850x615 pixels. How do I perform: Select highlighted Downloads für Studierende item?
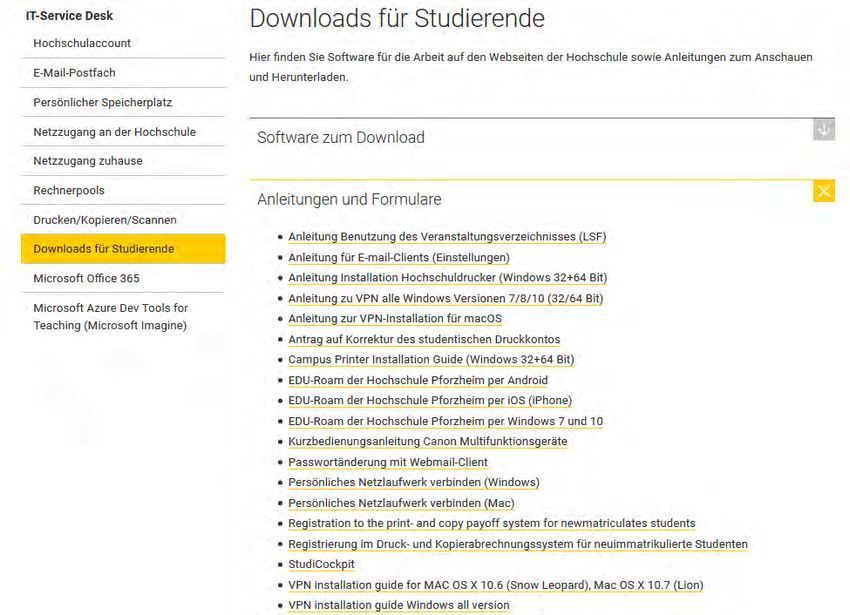tap(123, 249)
